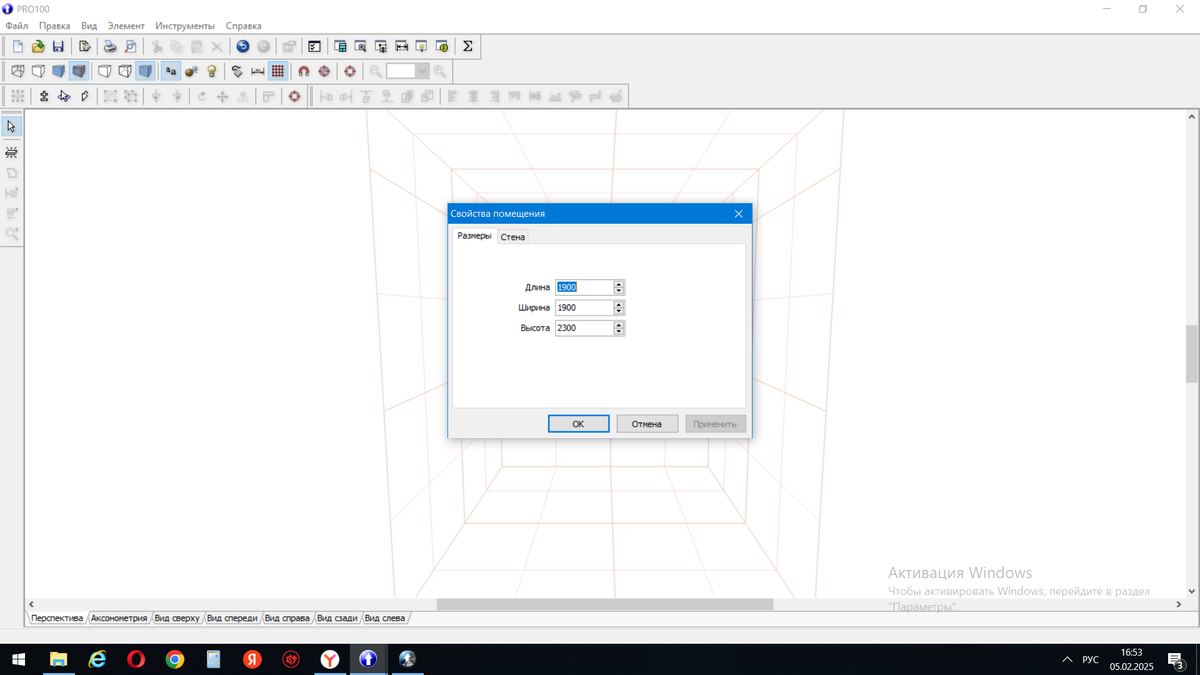This screenshot has width=1200, height=675.
Task: Open the zoom level dropdown in toolbar
Action: click(x=423, y=71)
